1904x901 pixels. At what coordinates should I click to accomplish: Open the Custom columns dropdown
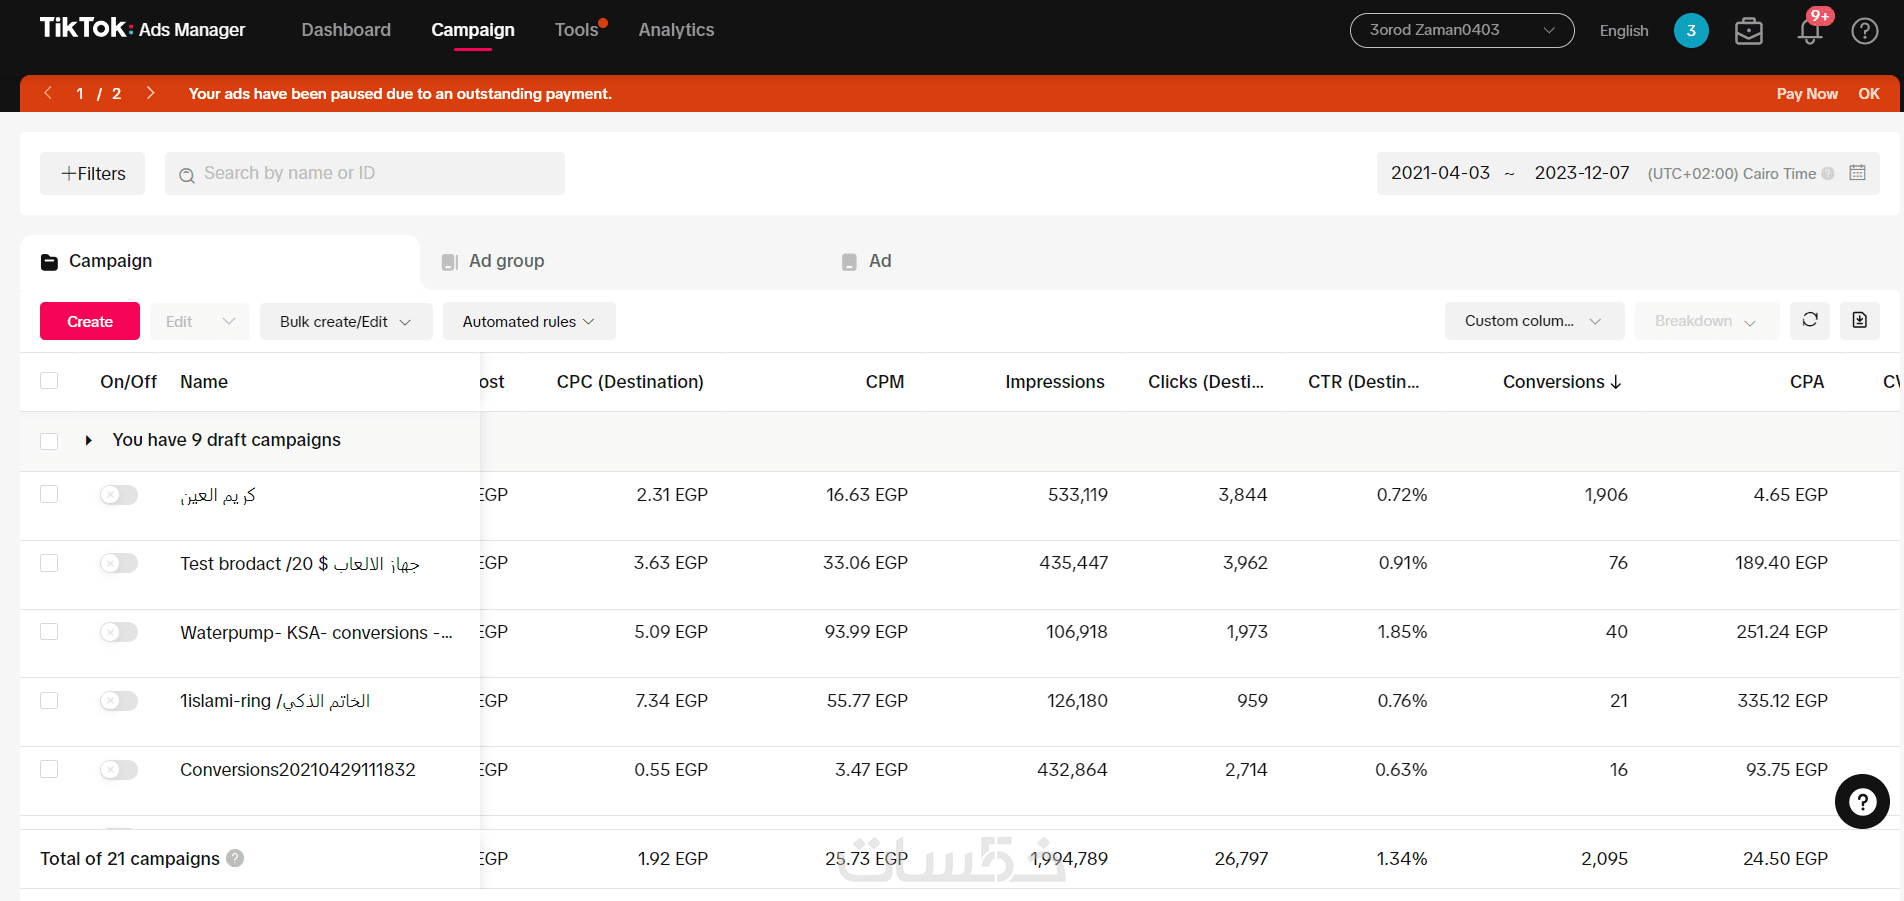(x=1533, y=321)
